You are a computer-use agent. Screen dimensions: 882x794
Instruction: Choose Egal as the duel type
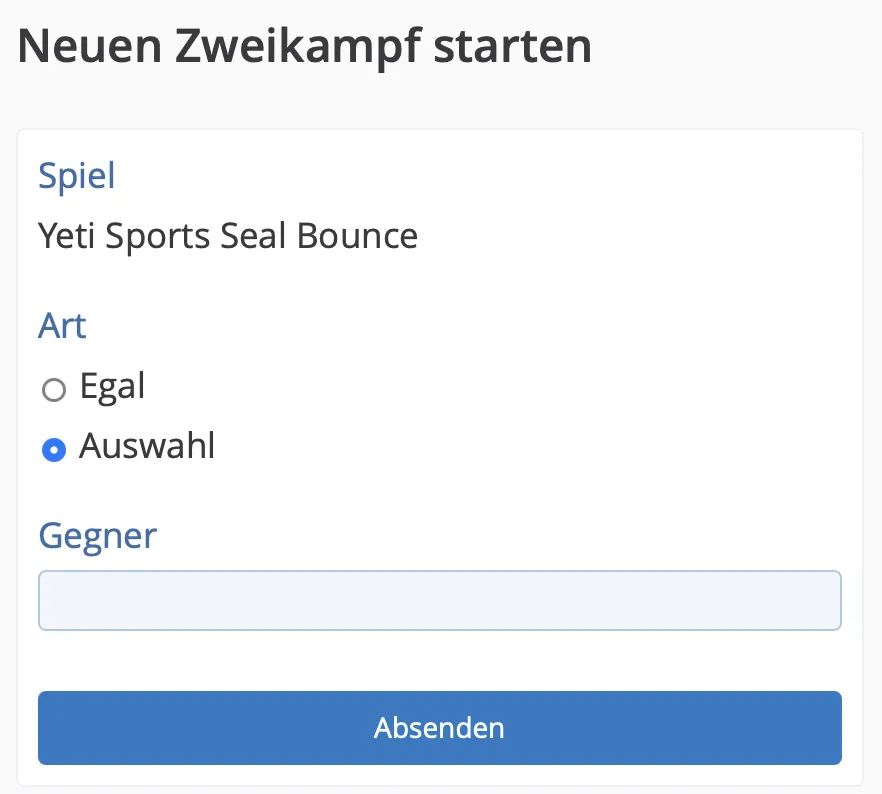click(53, 390)
